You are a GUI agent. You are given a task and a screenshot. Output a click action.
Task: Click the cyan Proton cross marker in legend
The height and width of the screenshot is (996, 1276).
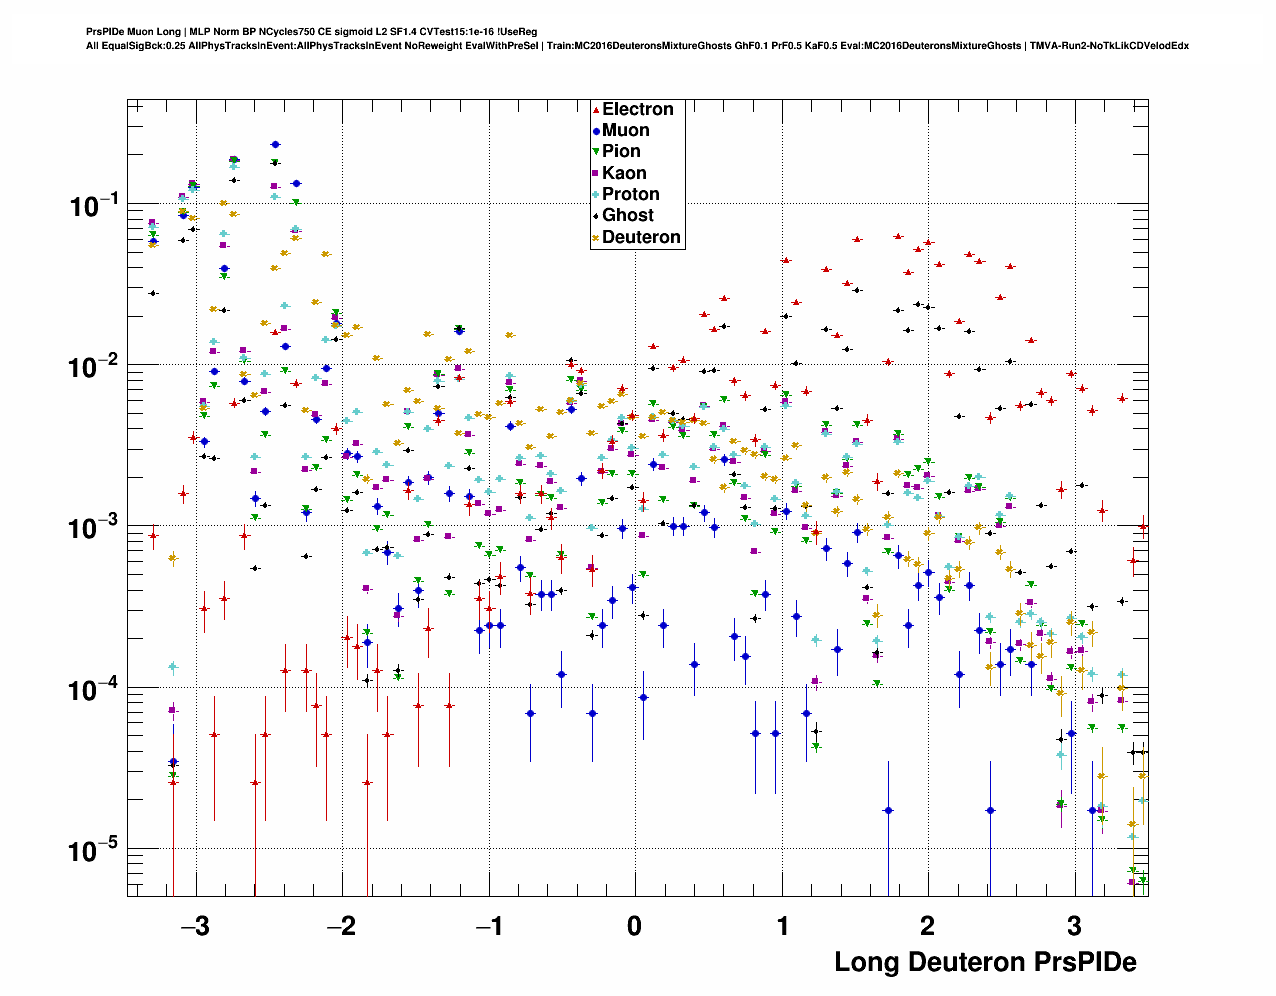pyautogui.click(x=596, y=195)
